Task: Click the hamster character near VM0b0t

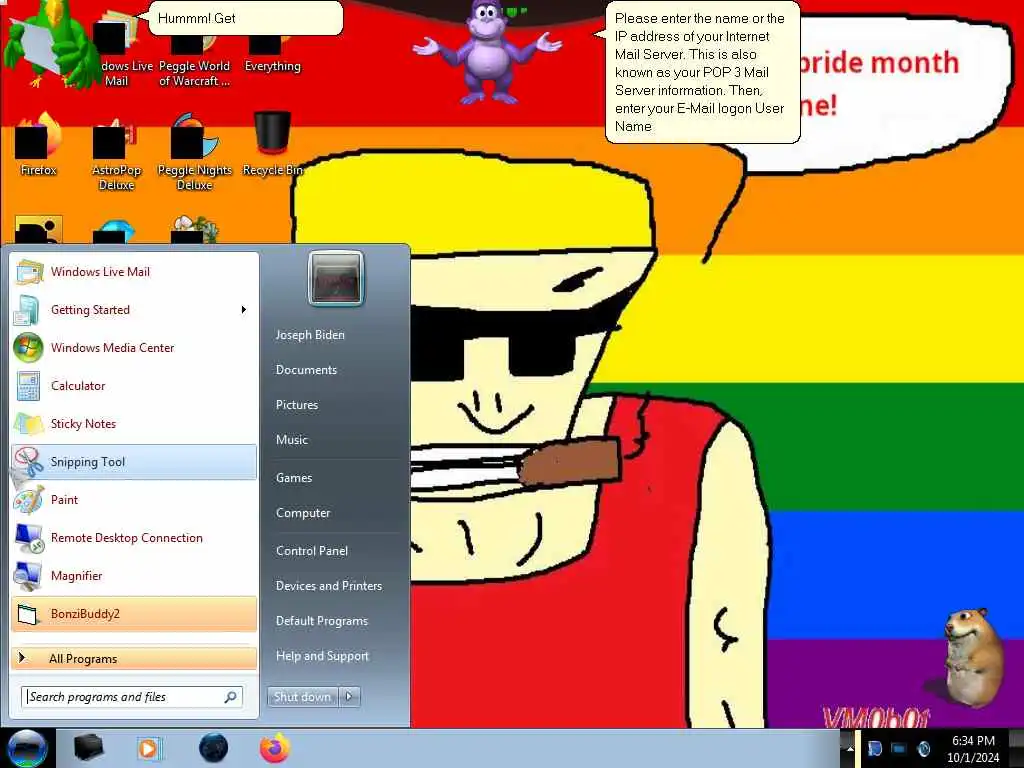Action: tap(973, 658)
